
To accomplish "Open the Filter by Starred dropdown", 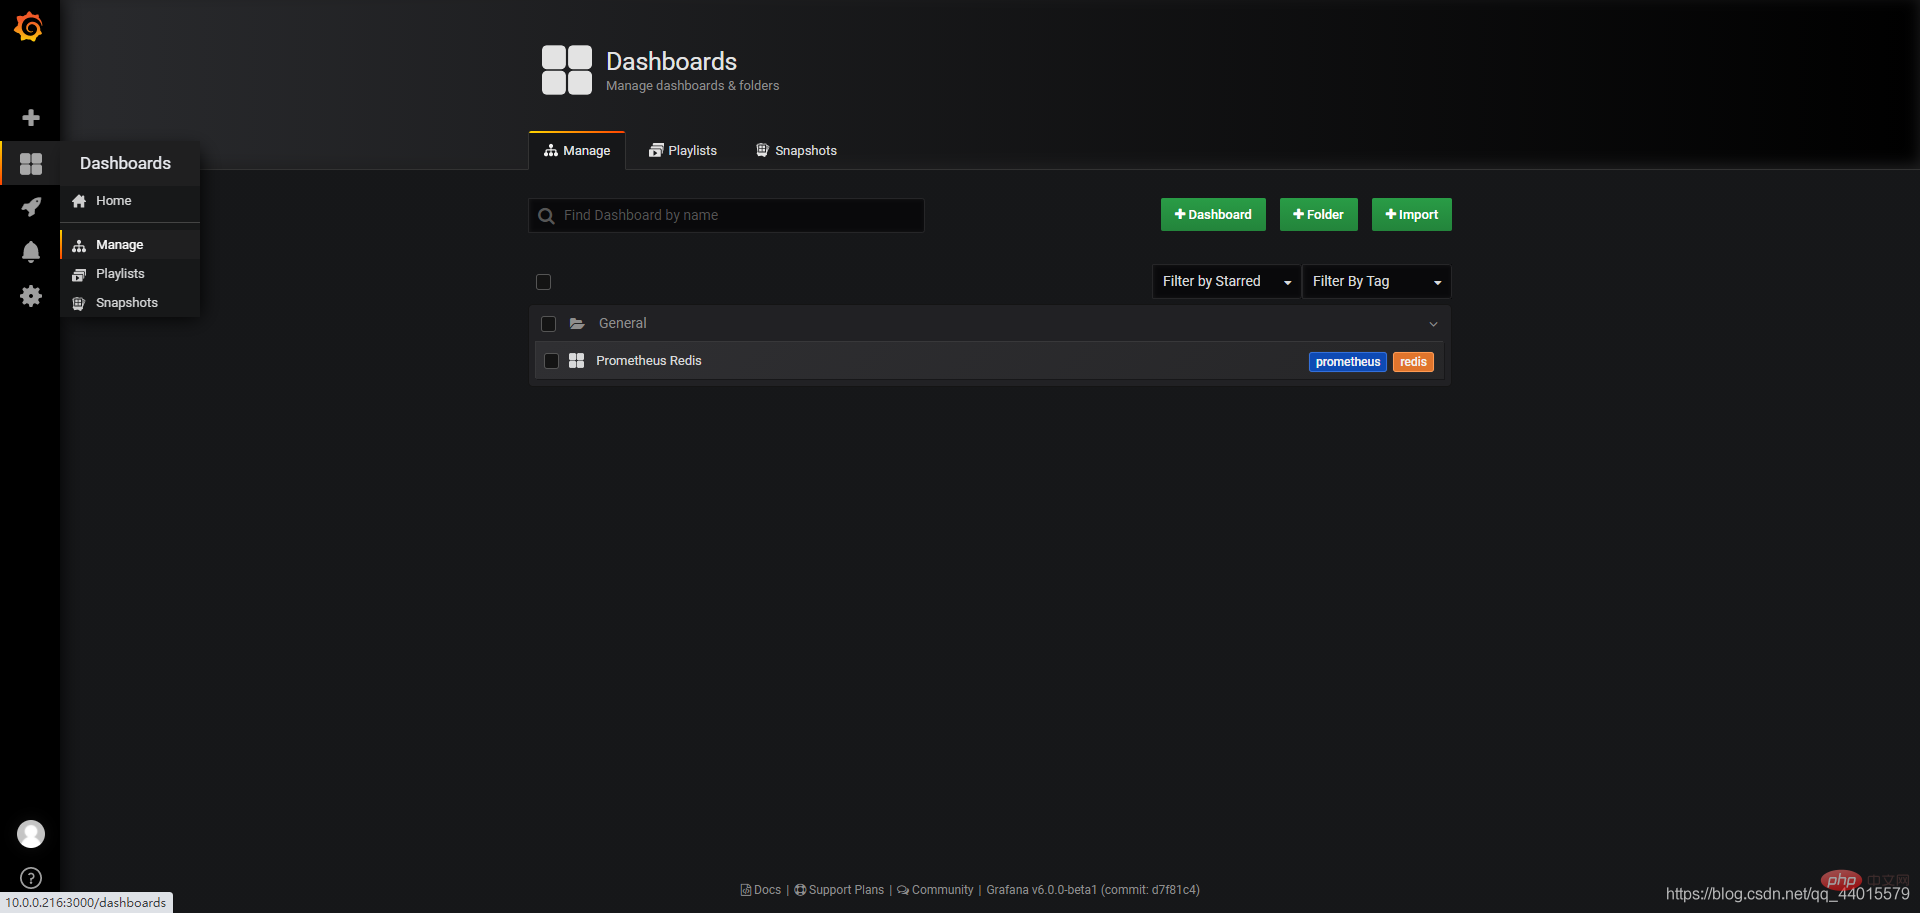I will [1226, 282].
